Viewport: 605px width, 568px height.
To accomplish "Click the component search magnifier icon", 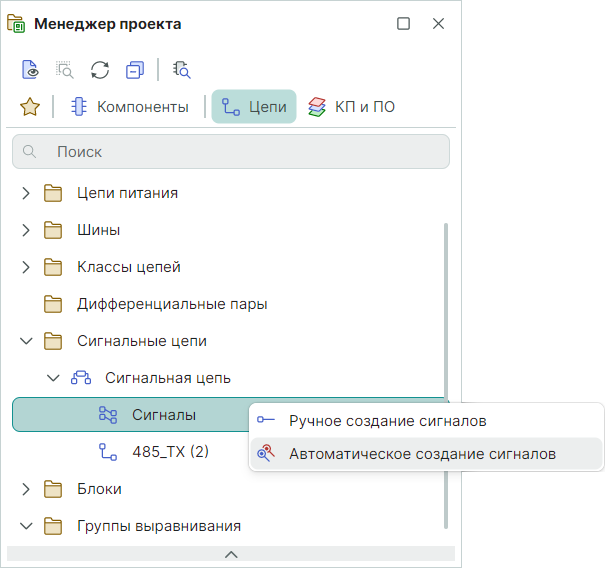I will (x=181, y=70).
